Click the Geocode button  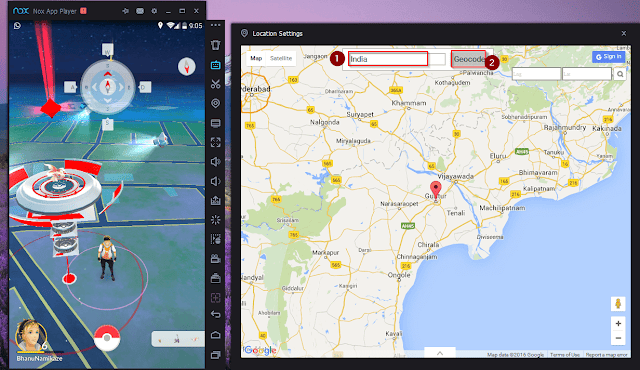click(x=469, y=59)
